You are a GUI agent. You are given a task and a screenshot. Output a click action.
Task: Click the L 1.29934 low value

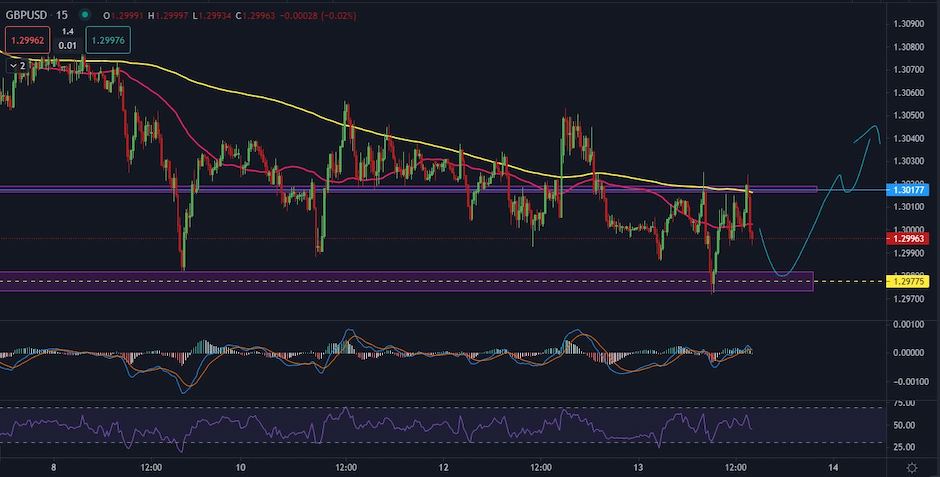214,16
